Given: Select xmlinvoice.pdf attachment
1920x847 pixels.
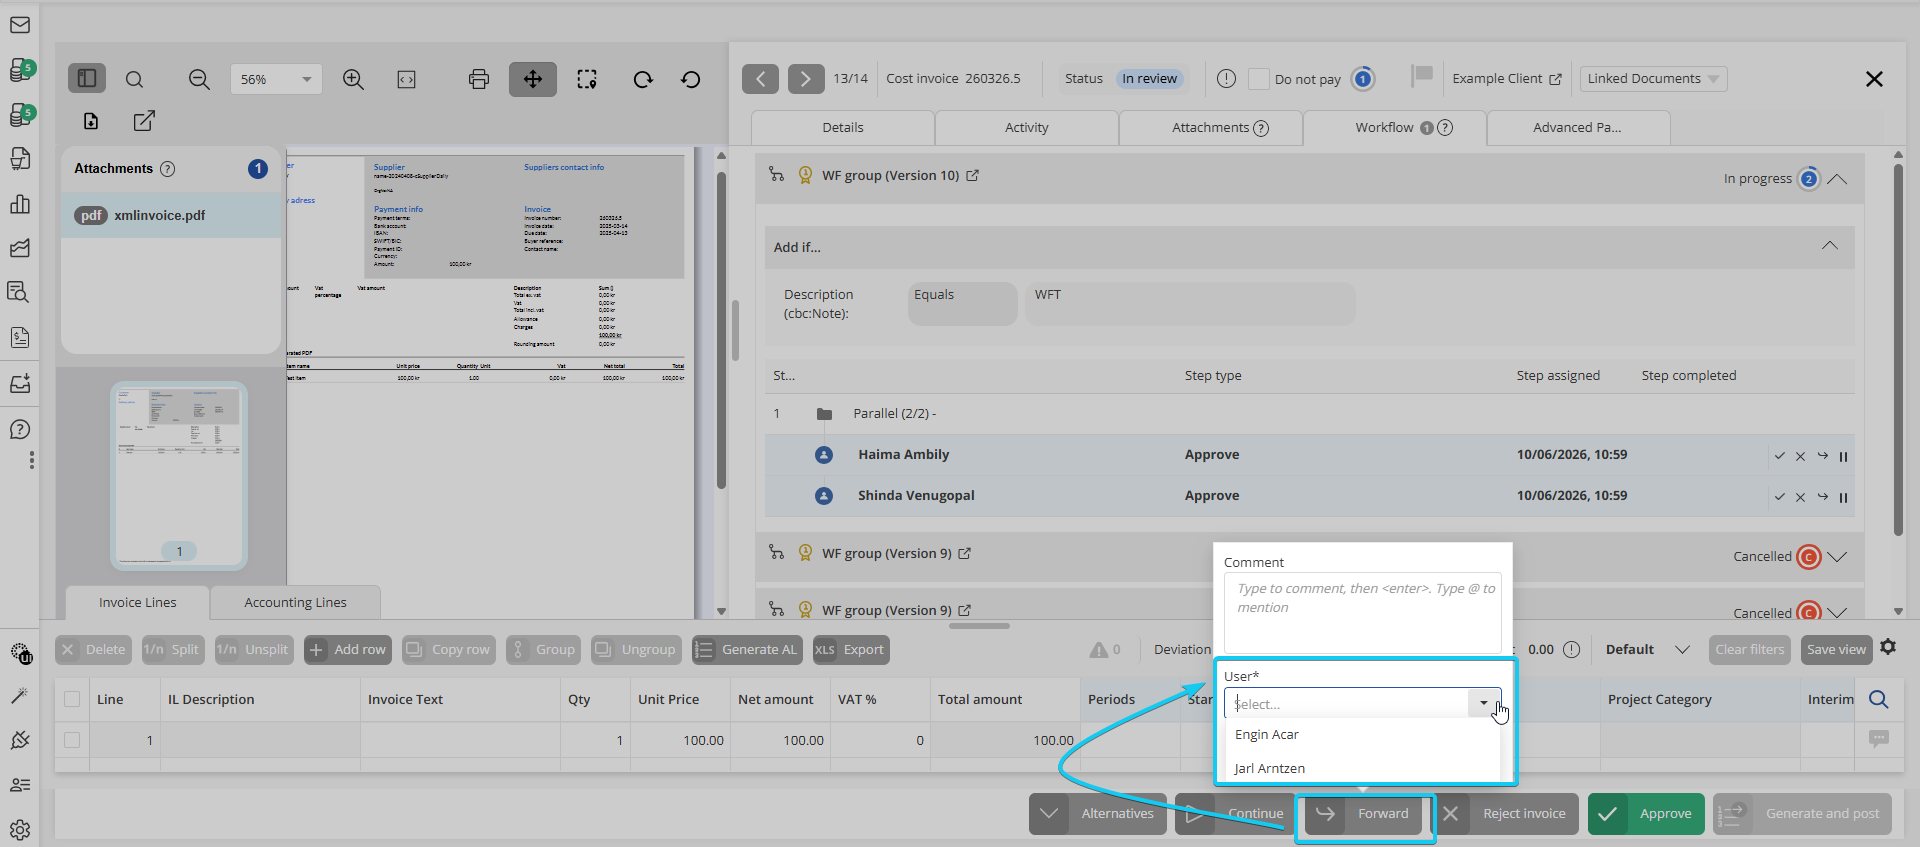Looking at the screenshot, I should coord(171,216).
